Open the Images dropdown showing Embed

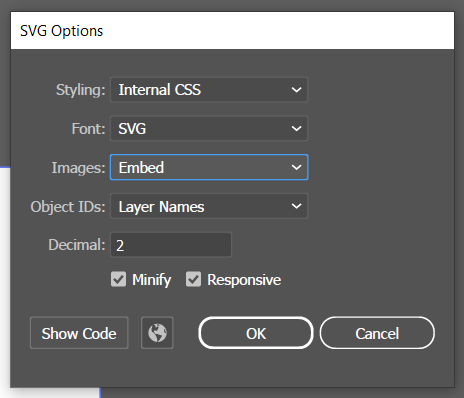click(209, 167)
